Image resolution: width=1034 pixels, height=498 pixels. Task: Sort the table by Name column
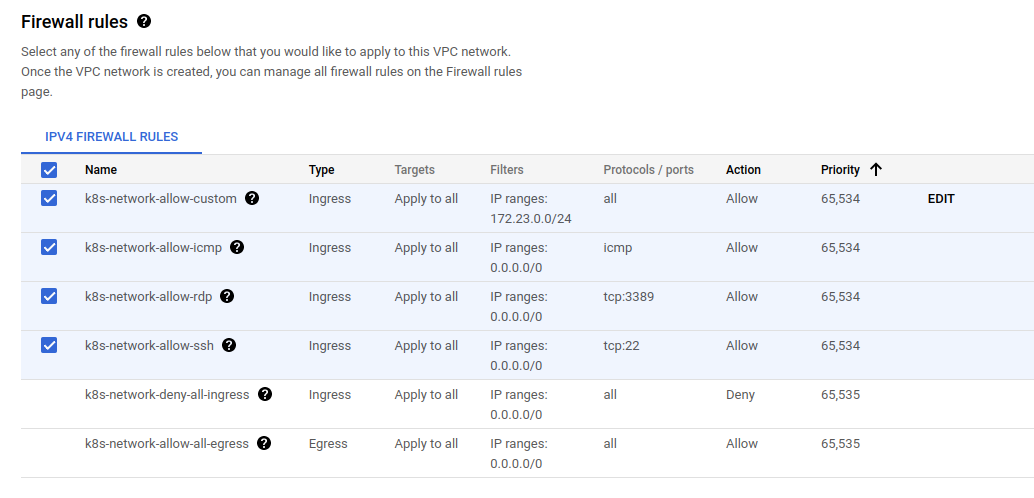(x=101, y=170)
